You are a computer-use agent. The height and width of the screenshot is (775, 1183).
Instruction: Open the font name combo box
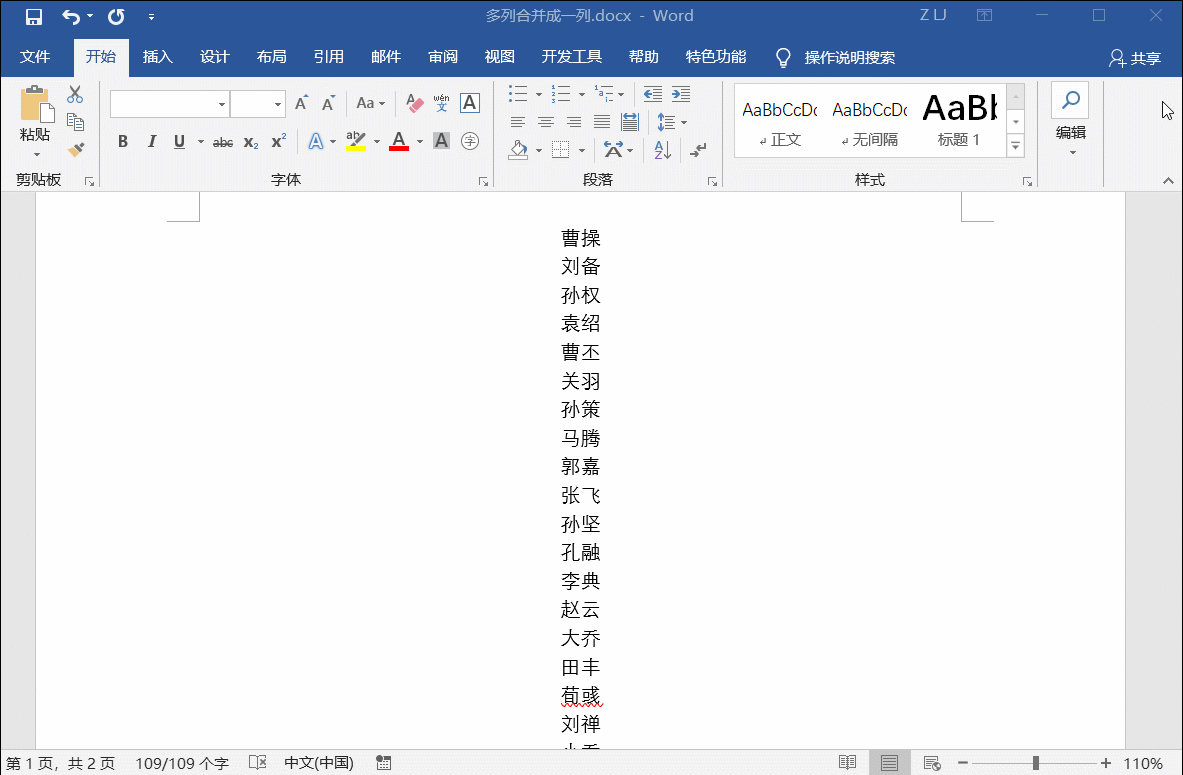[x=170, y=104]
